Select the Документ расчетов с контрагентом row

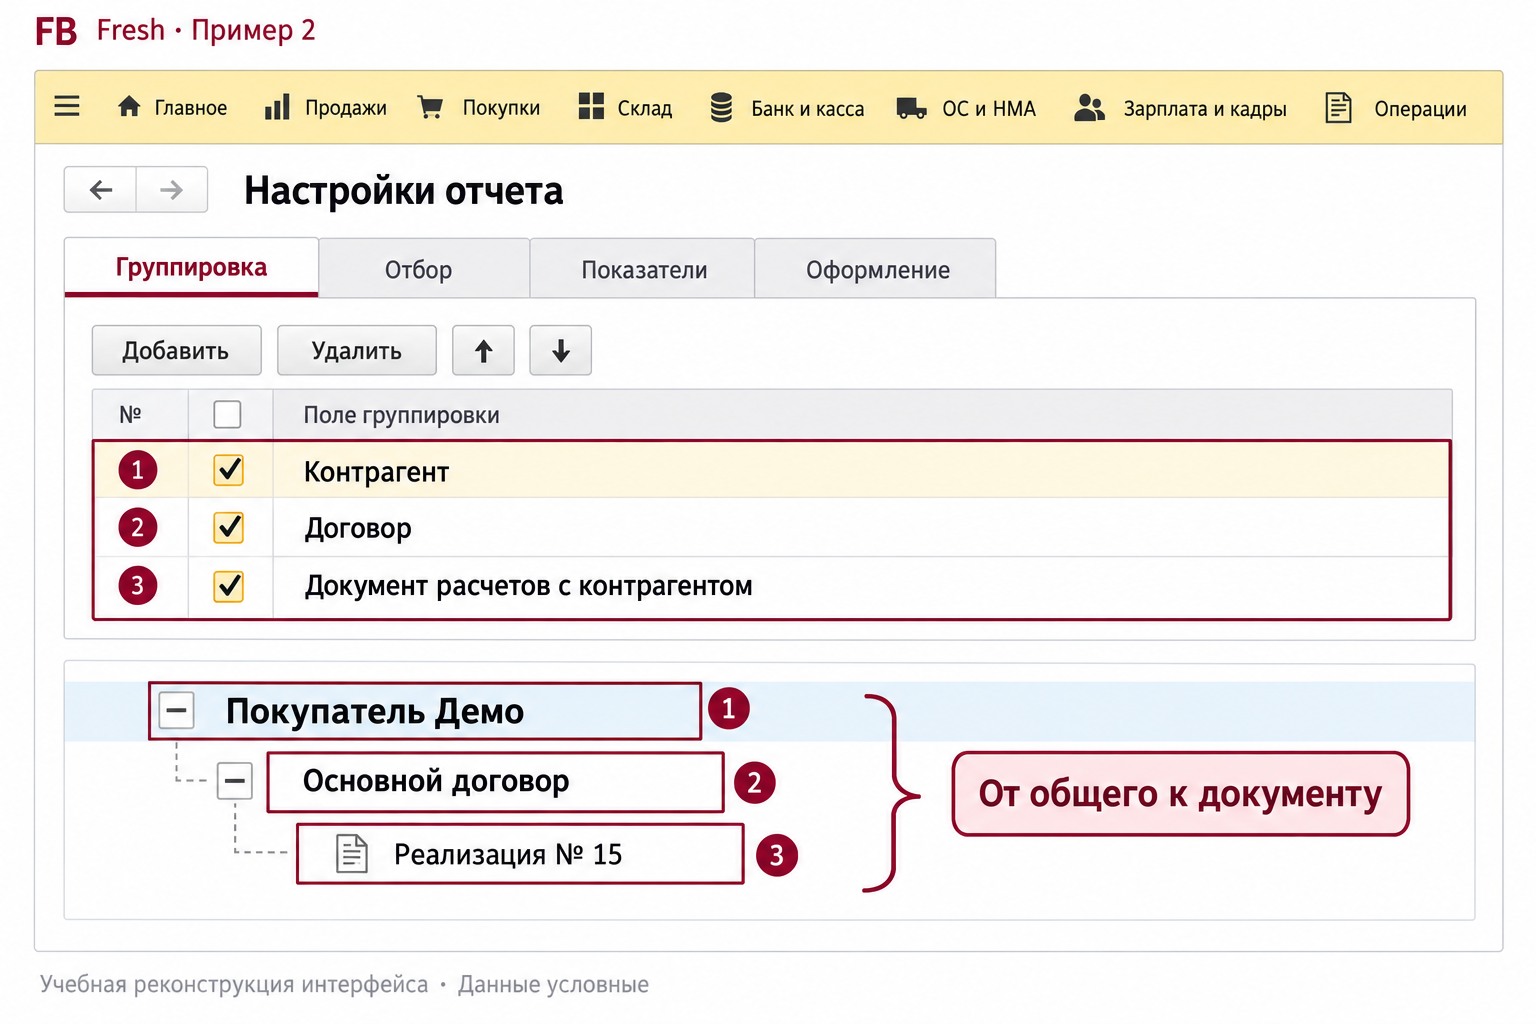pyautogui.click(x=771, y=587)
